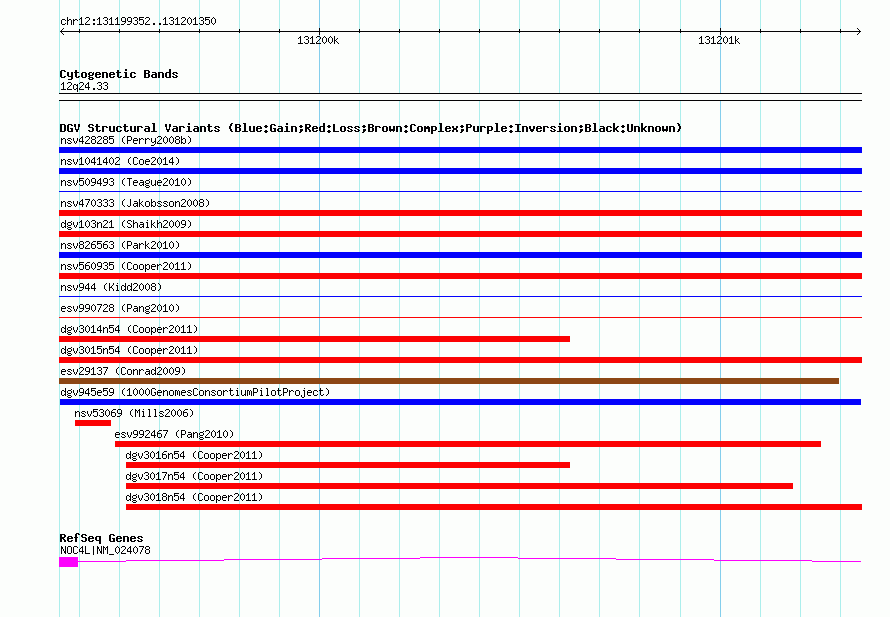Click the right arrow of the ruler
This screenshot has height=617, width=890.
858,32
